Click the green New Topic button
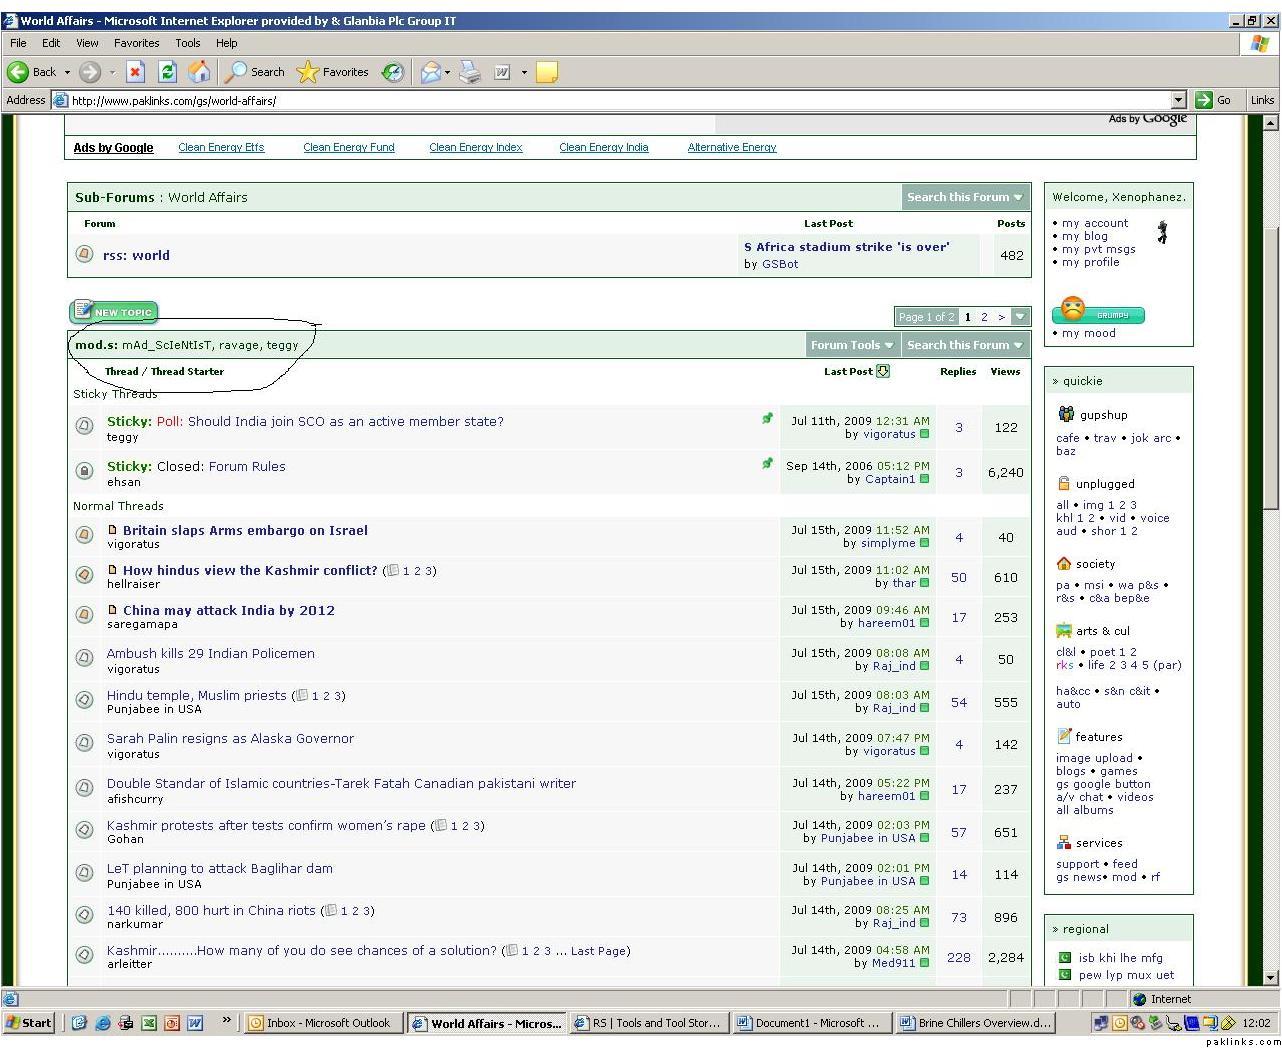Screen dimensions: 1282x1048 (x=114, y=312)
